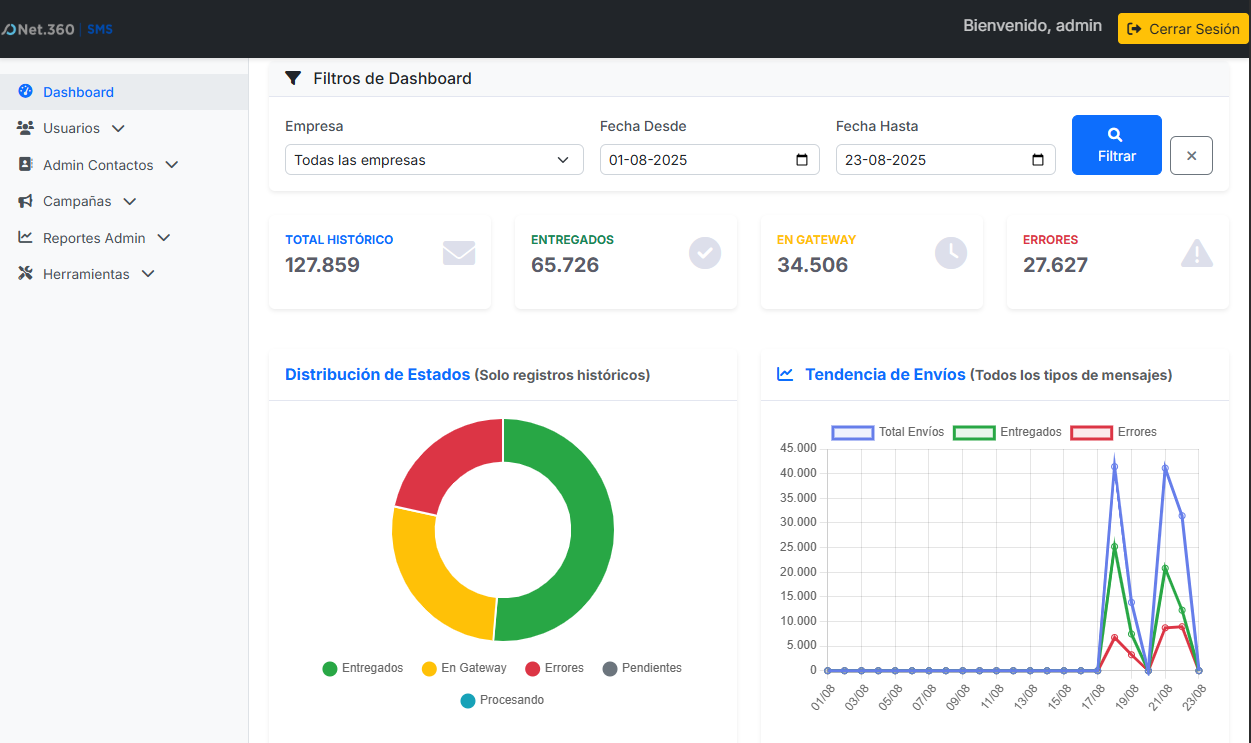The height and width of the screenshot is (743, 1251).
Task: Toggle Total Envíos series in chart legend
Action: click(x=852, y=432)
